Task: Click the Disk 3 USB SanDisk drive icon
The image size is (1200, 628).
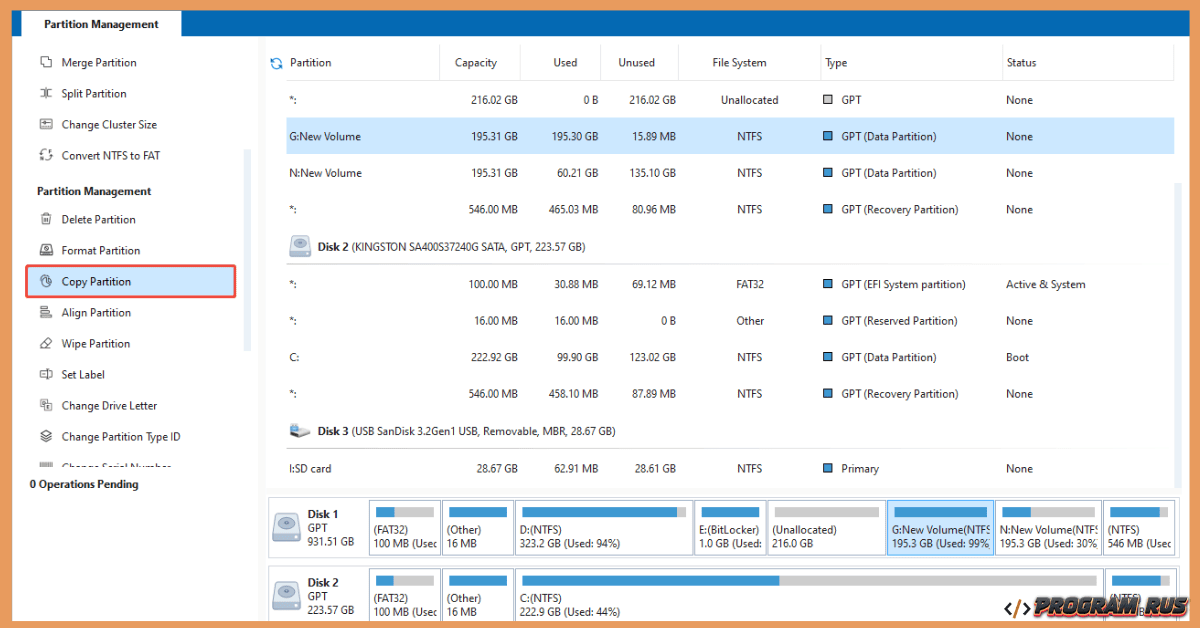Action: tap(300, 430)
